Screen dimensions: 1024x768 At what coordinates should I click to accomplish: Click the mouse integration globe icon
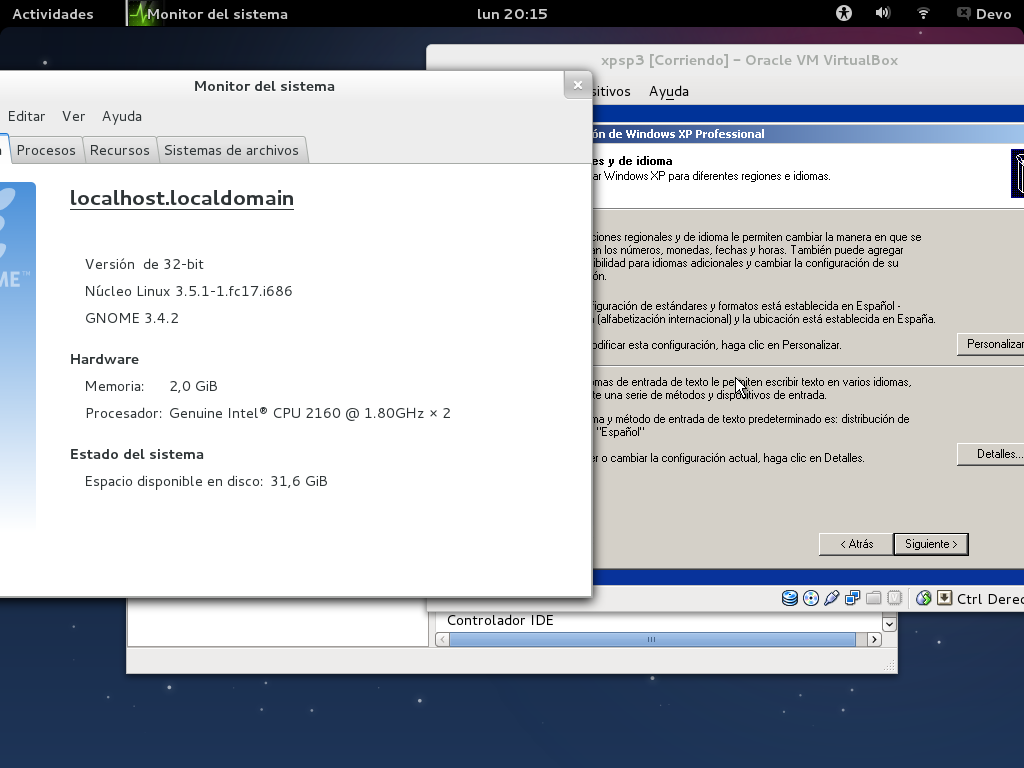click(923, 598)
